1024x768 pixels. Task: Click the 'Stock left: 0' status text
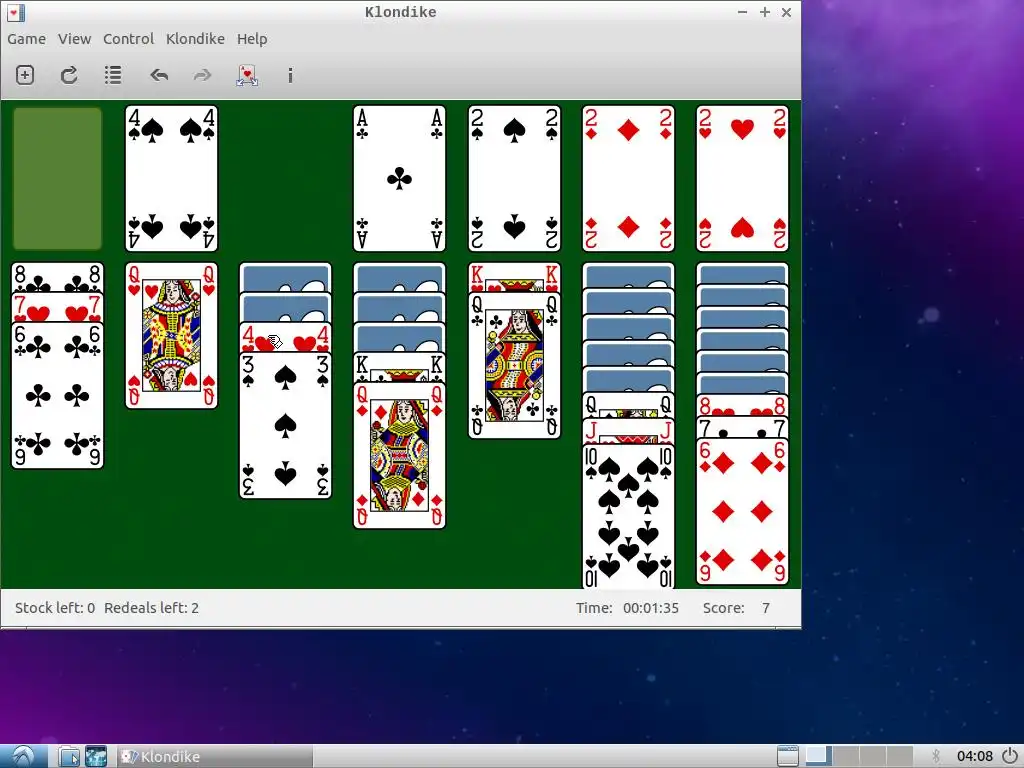(x=55, y=607)
